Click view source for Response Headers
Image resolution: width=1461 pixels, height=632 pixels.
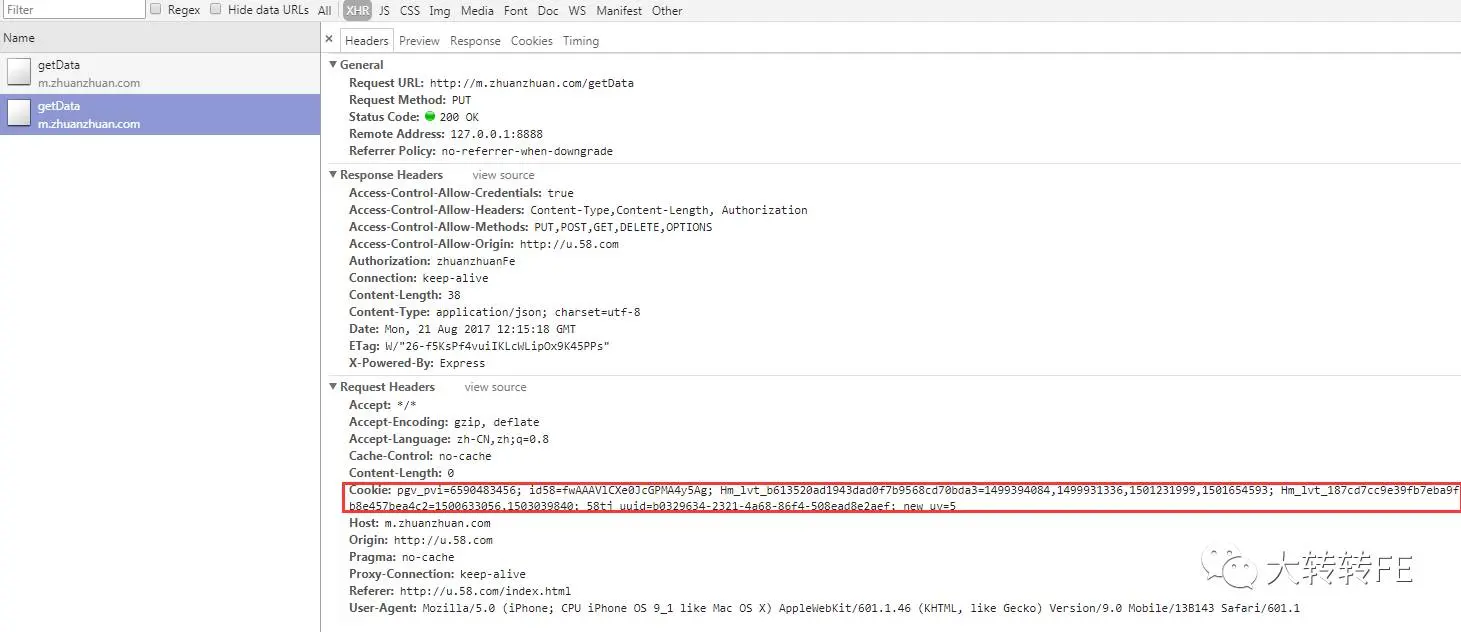click(x=503, y=175)
